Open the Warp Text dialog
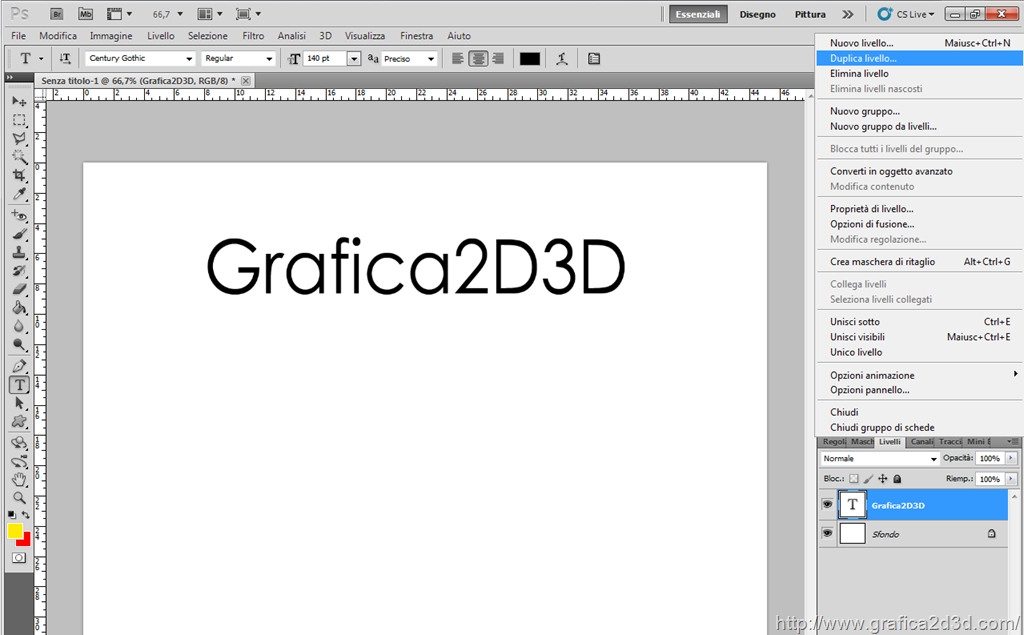 (x=562, y=59)
